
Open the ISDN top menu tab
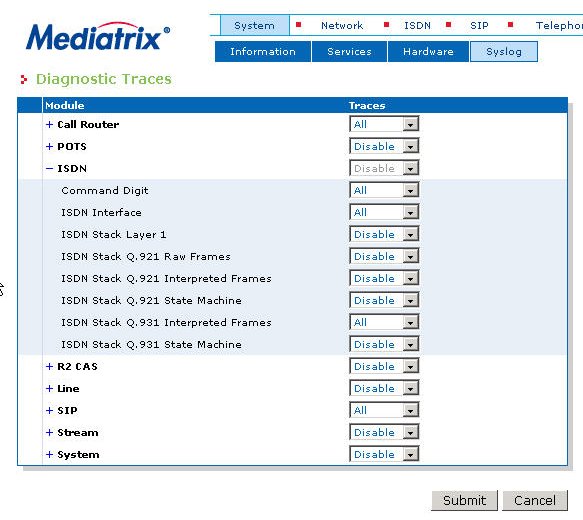417,26
